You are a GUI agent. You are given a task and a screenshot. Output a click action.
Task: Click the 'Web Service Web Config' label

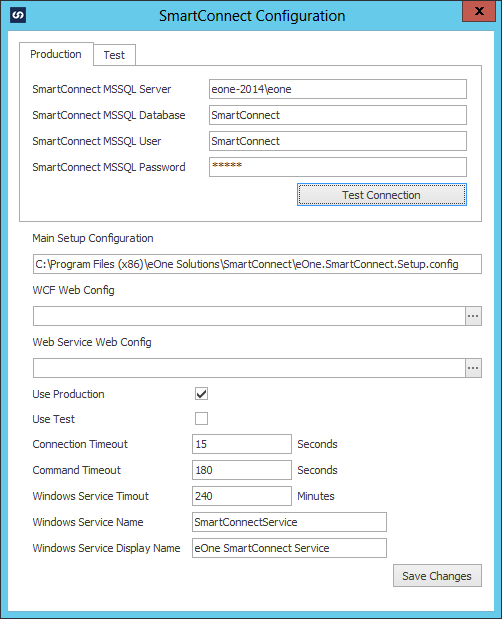pyautogui.click(x=92, y=342)
